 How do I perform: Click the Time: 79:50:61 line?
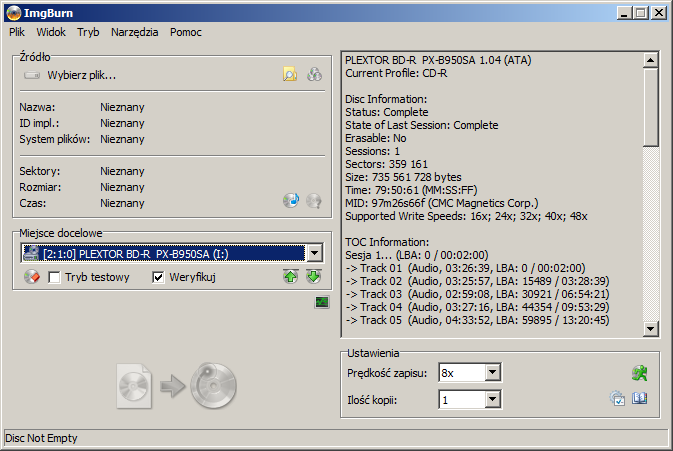pos(411,190)
